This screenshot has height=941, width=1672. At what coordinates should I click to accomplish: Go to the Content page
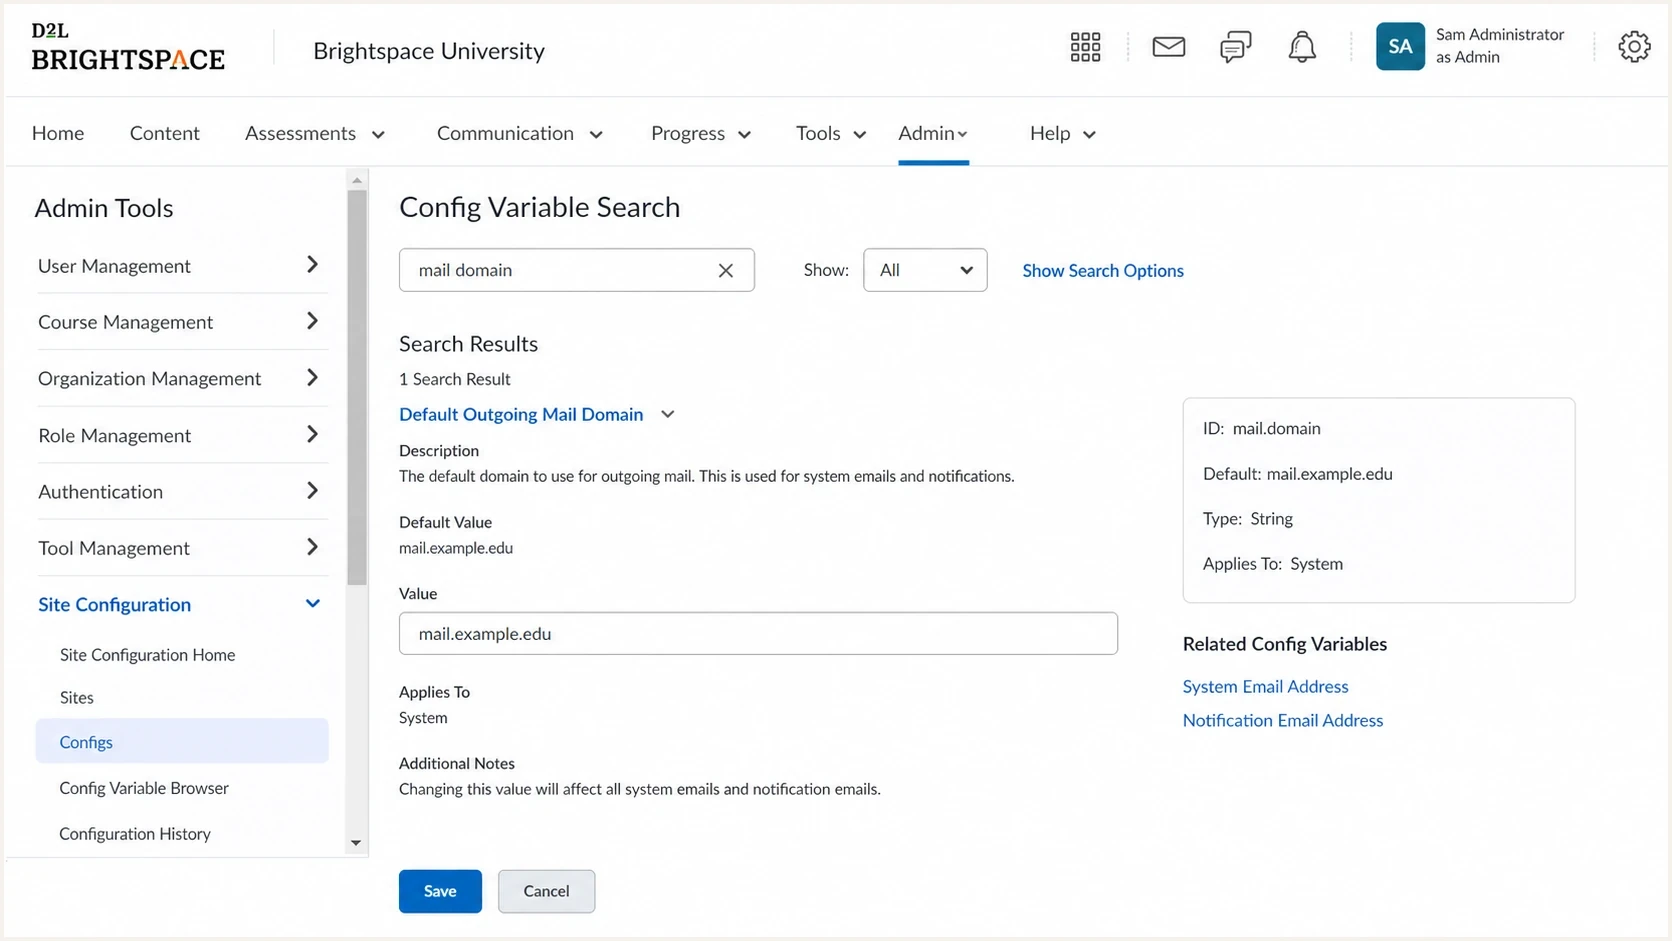165,133
